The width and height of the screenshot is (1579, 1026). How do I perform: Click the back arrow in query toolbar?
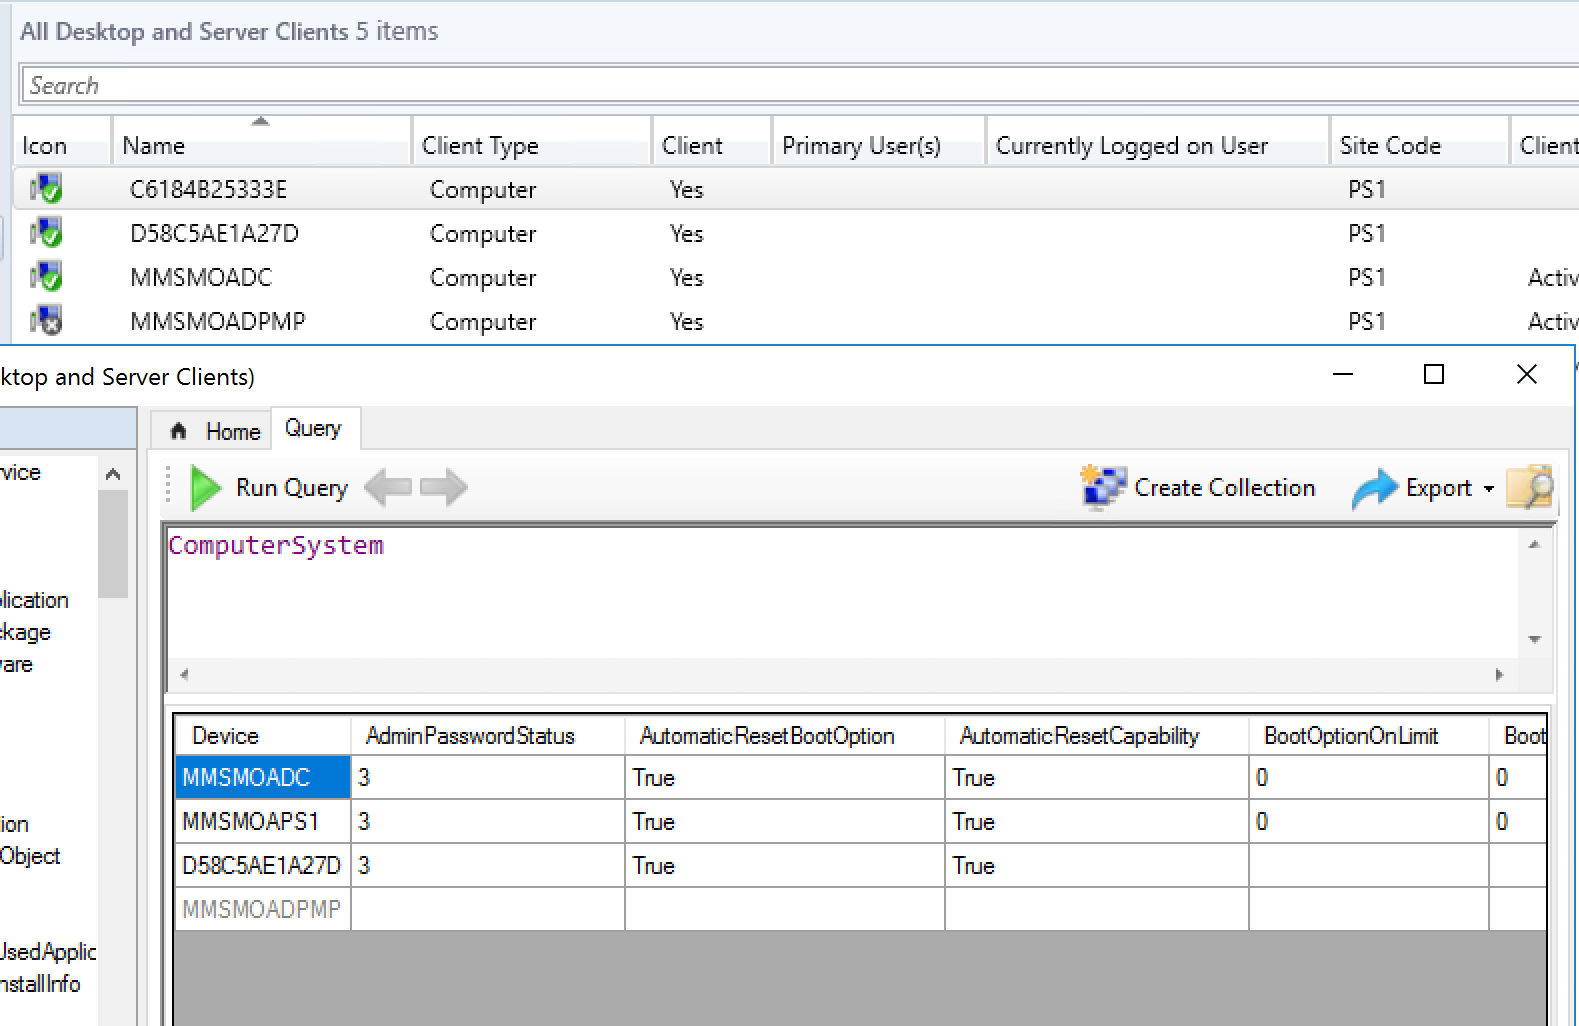click(x=388, y=488)
